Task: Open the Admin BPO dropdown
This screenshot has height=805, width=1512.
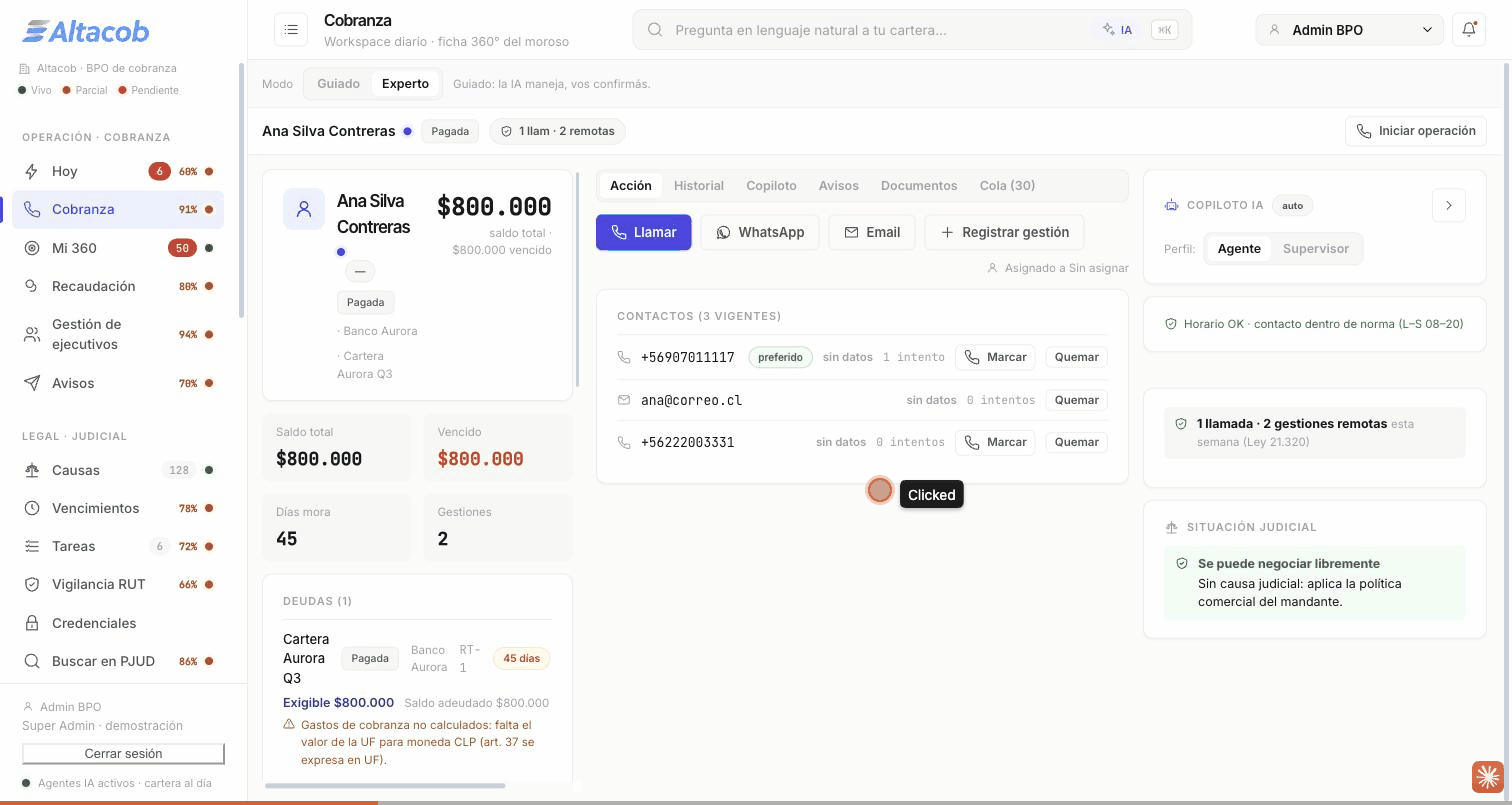Action: [x=1349, y=30]
